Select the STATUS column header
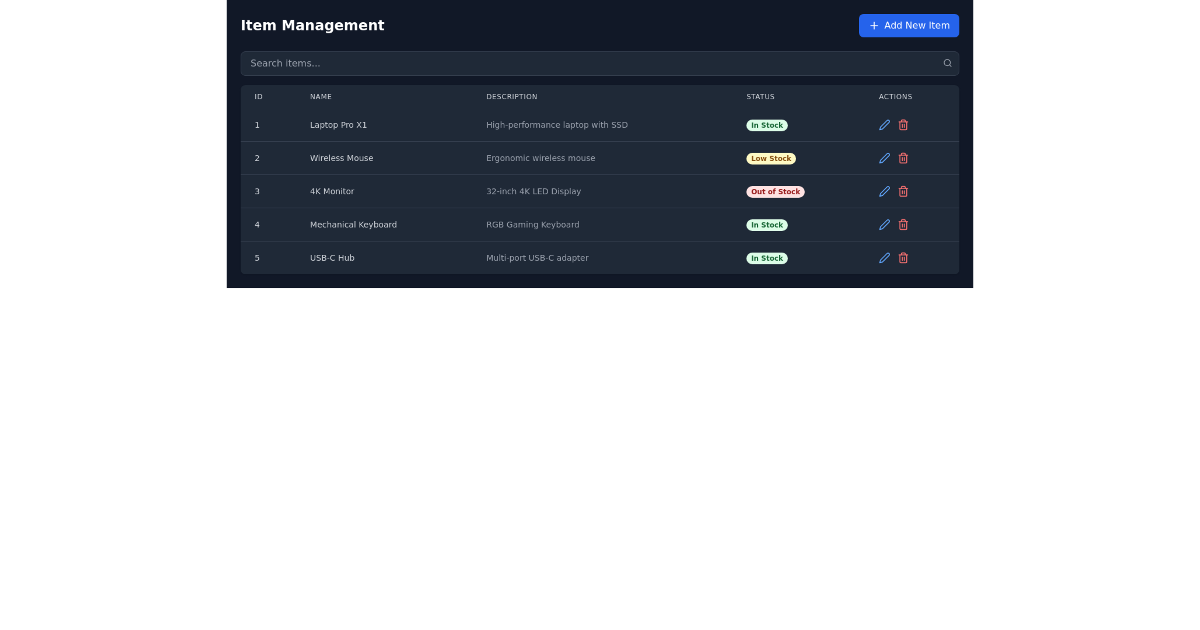The width and height of the screenshot is (1200, 630). [x=760, y=96]
